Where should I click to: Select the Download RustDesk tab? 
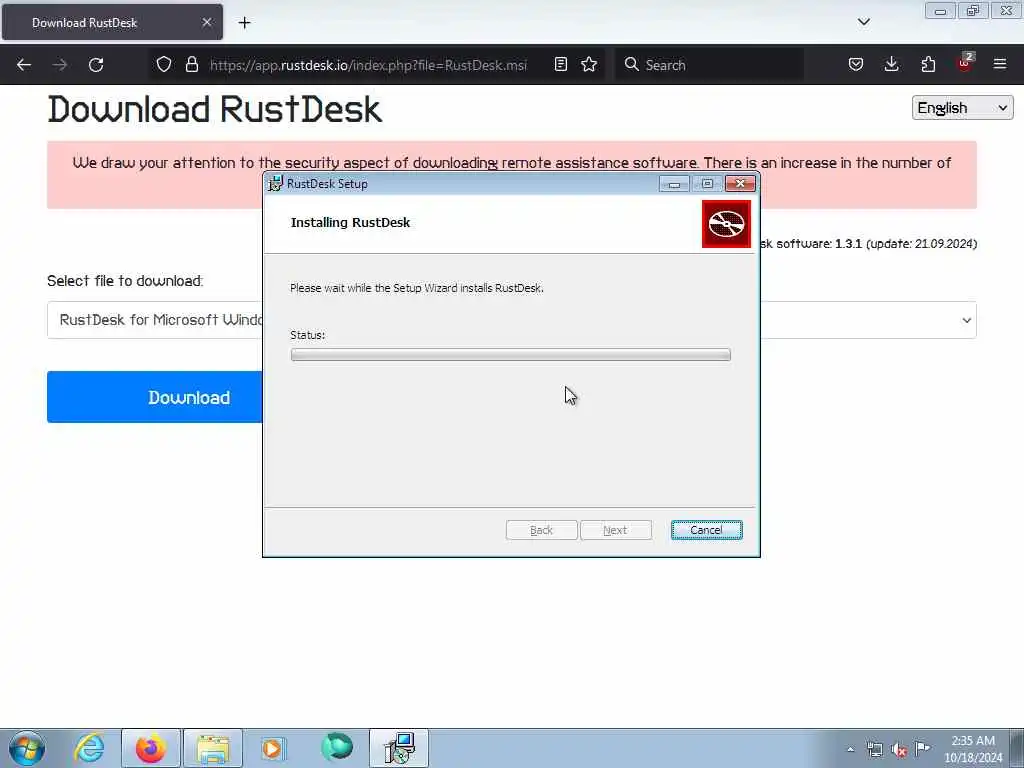coord(112,22)
